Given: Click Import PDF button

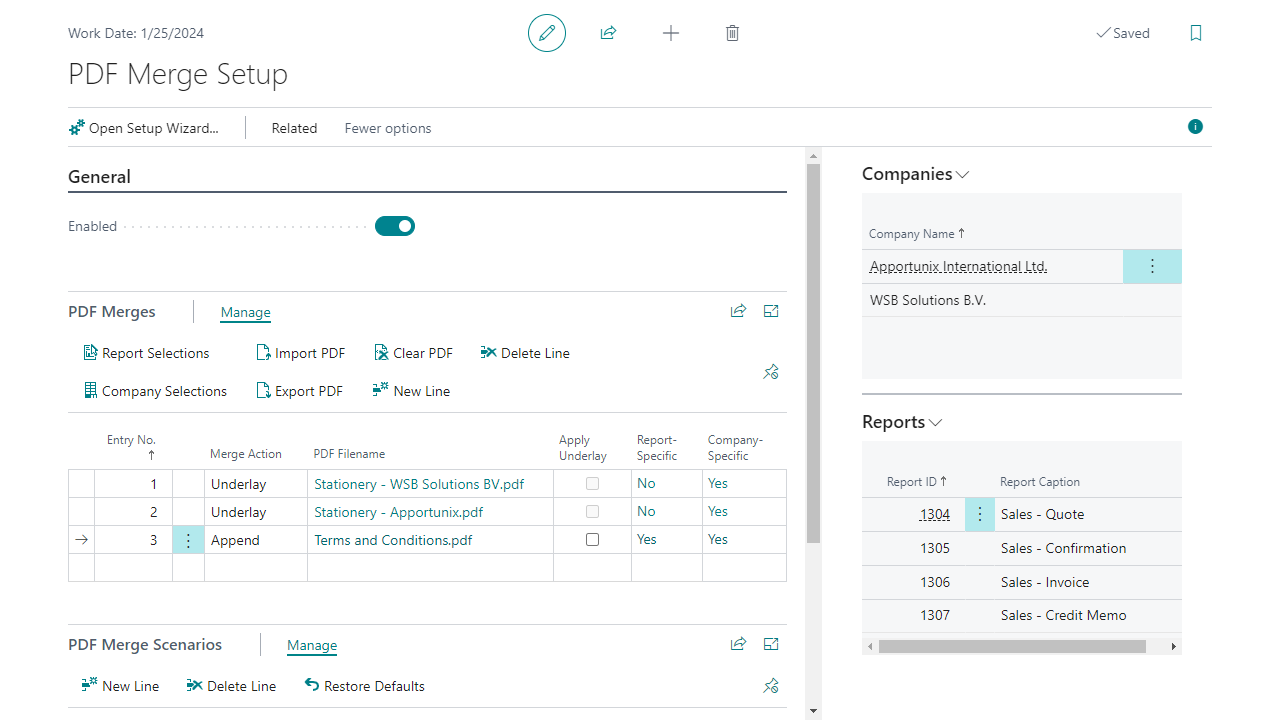Looking at the screenshot, I should [301, 353].
